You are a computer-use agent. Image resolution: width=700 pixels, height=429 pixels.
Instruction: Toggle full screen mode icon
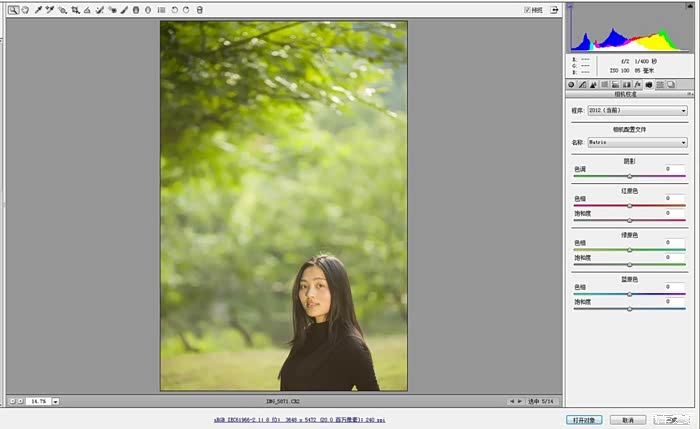coord(553,10)
